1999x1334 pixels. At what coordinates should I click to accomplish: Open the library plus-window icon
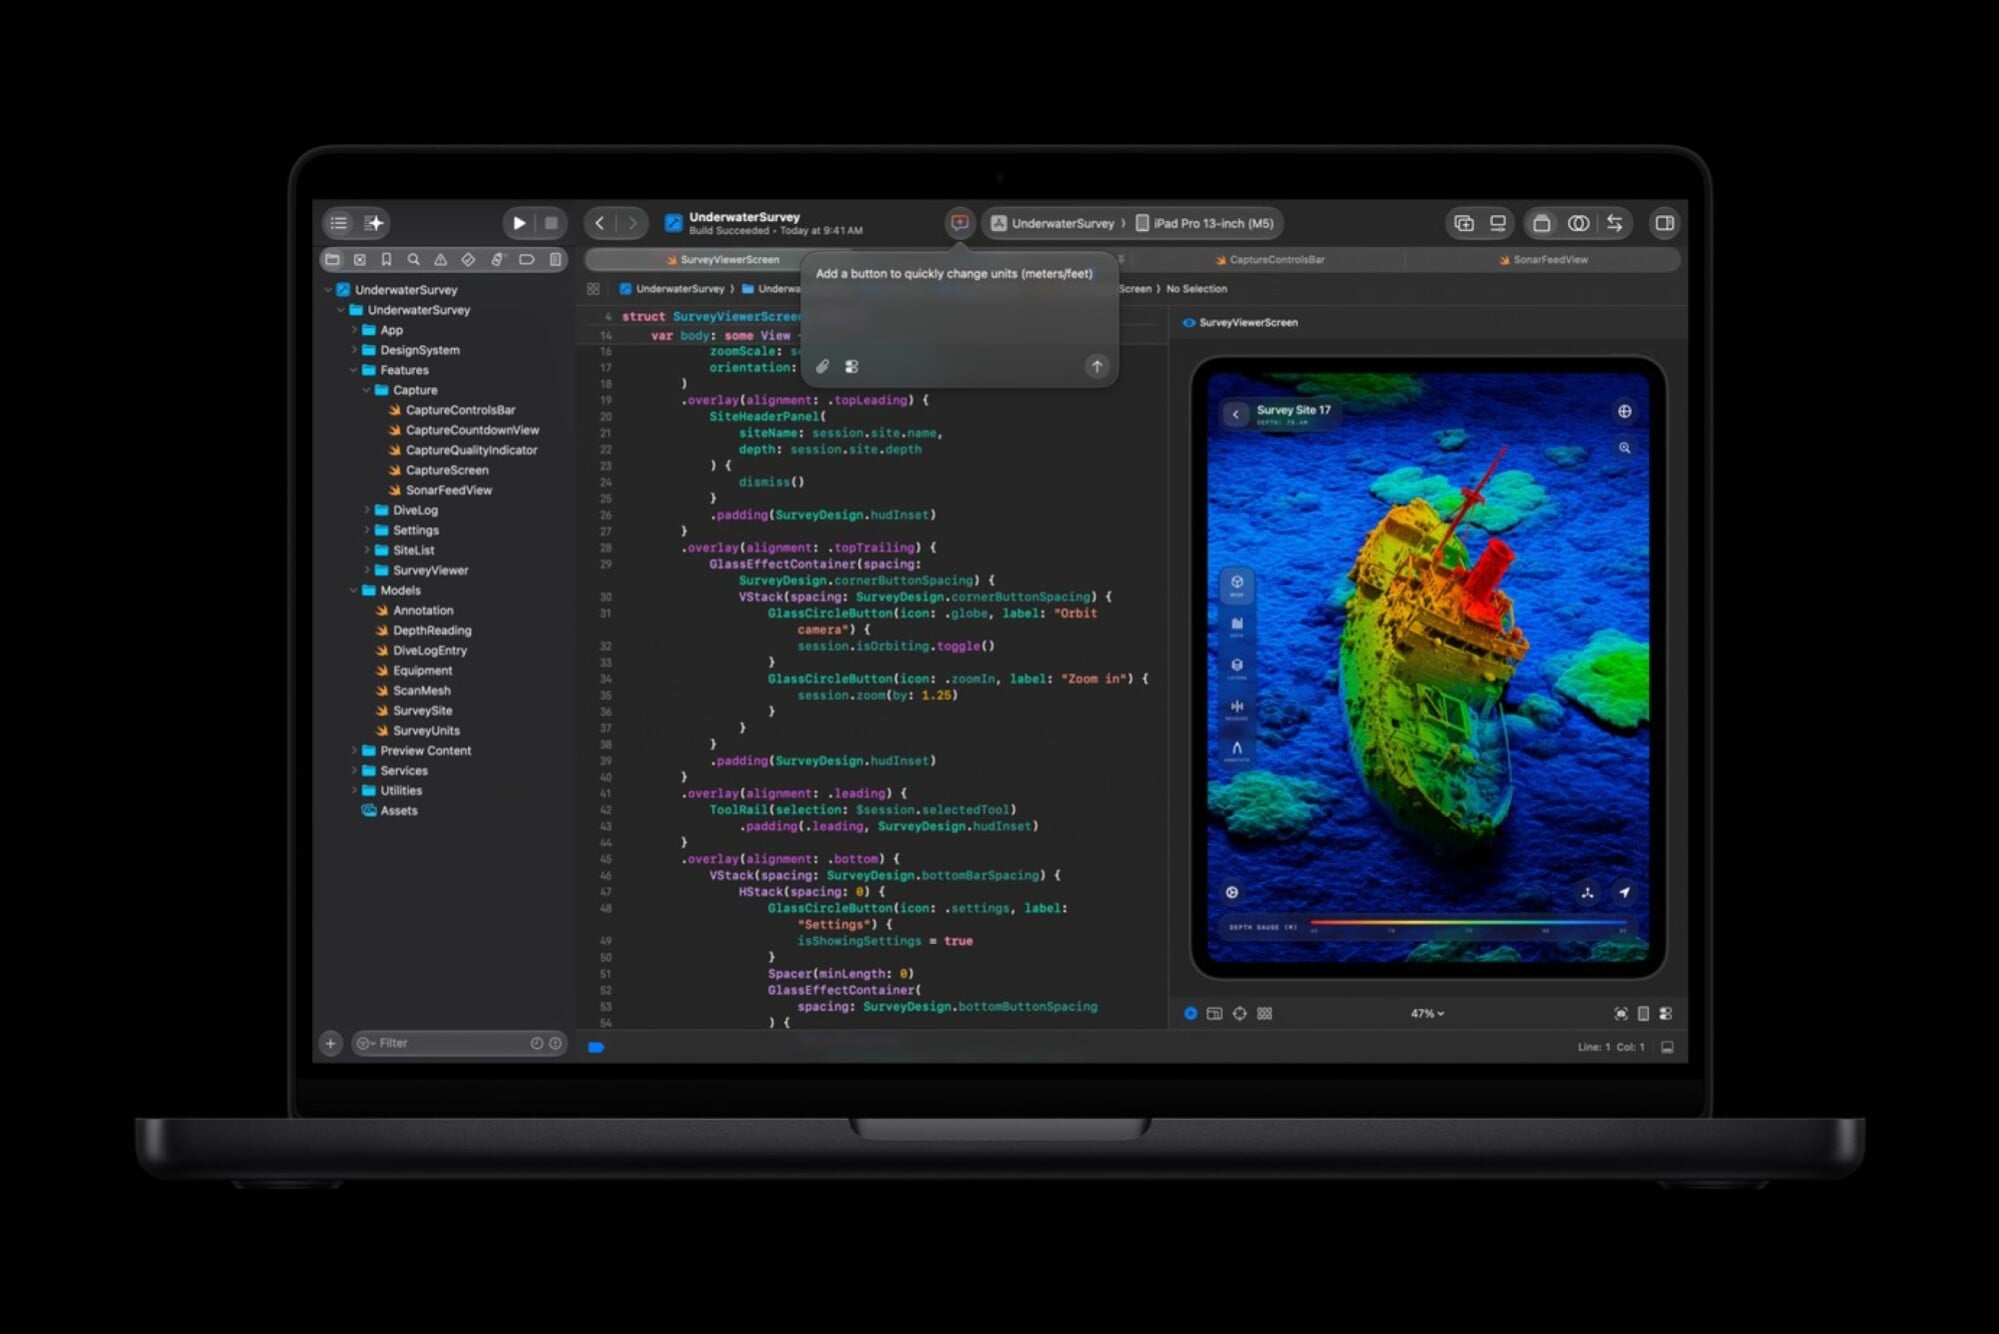(x=1464, y=223)
